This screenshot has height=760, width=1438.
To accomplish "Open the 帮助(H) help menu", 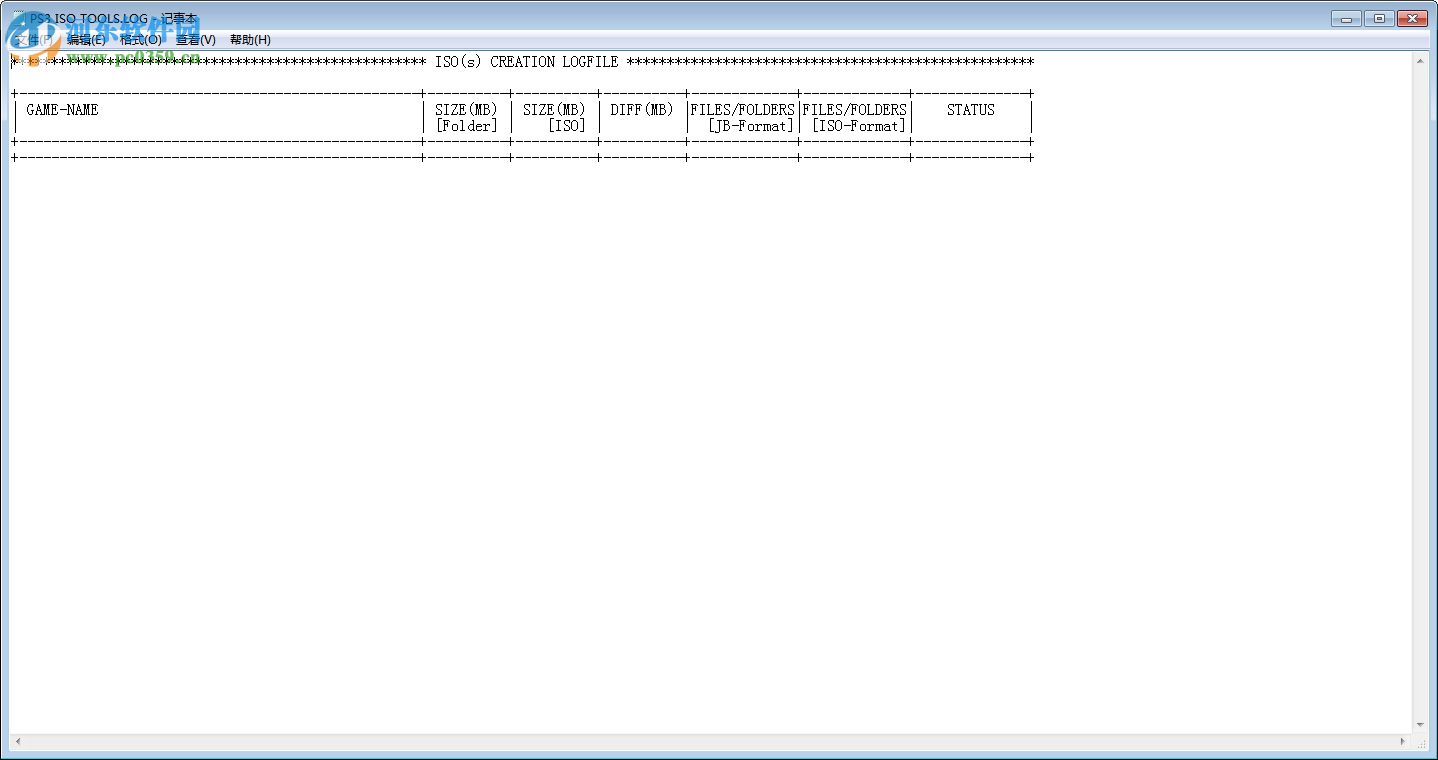I will 248,39.
